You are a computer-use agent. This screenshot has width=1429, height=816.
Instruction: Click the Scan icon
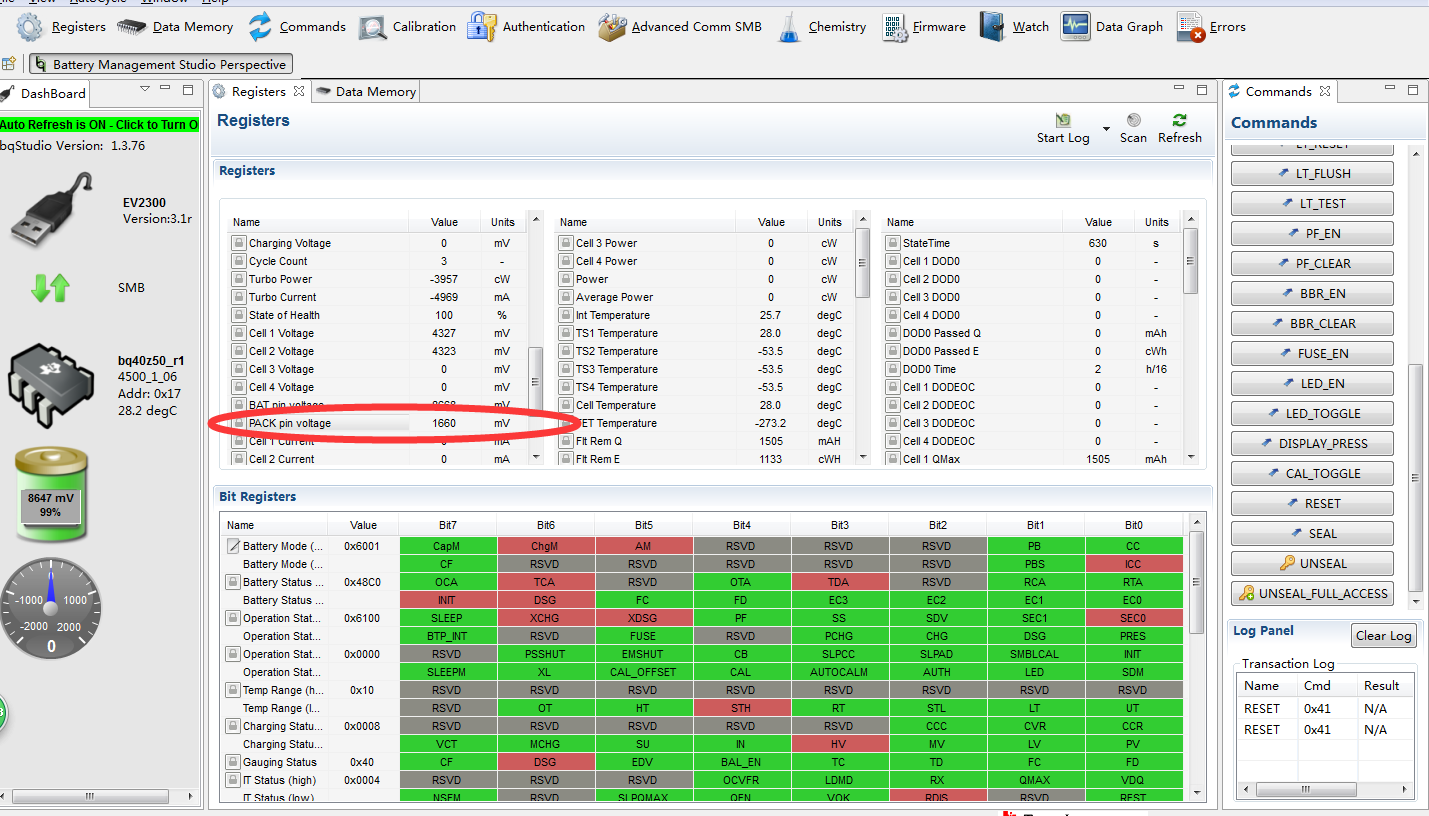click(x=1133, y=121)
